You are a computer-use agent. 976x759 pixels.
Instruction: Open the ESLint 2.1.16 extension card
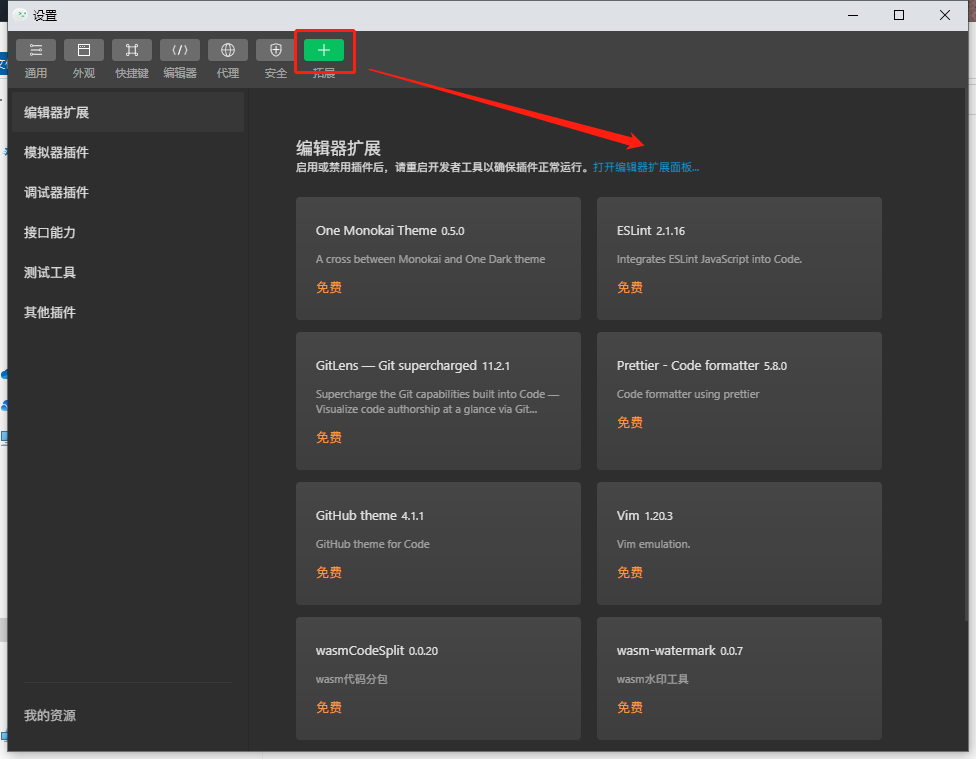739,258
